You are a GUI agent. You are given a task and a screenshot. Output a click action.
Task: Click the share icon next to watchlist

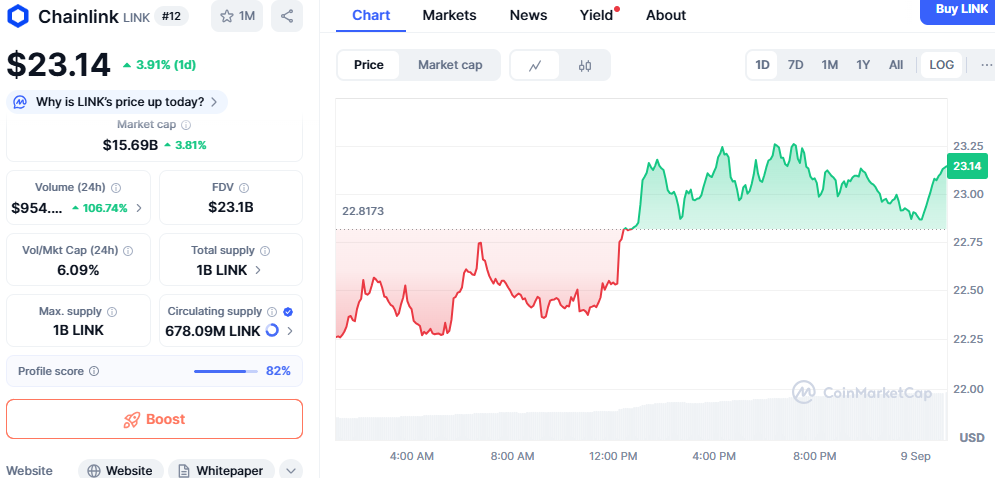287,16
